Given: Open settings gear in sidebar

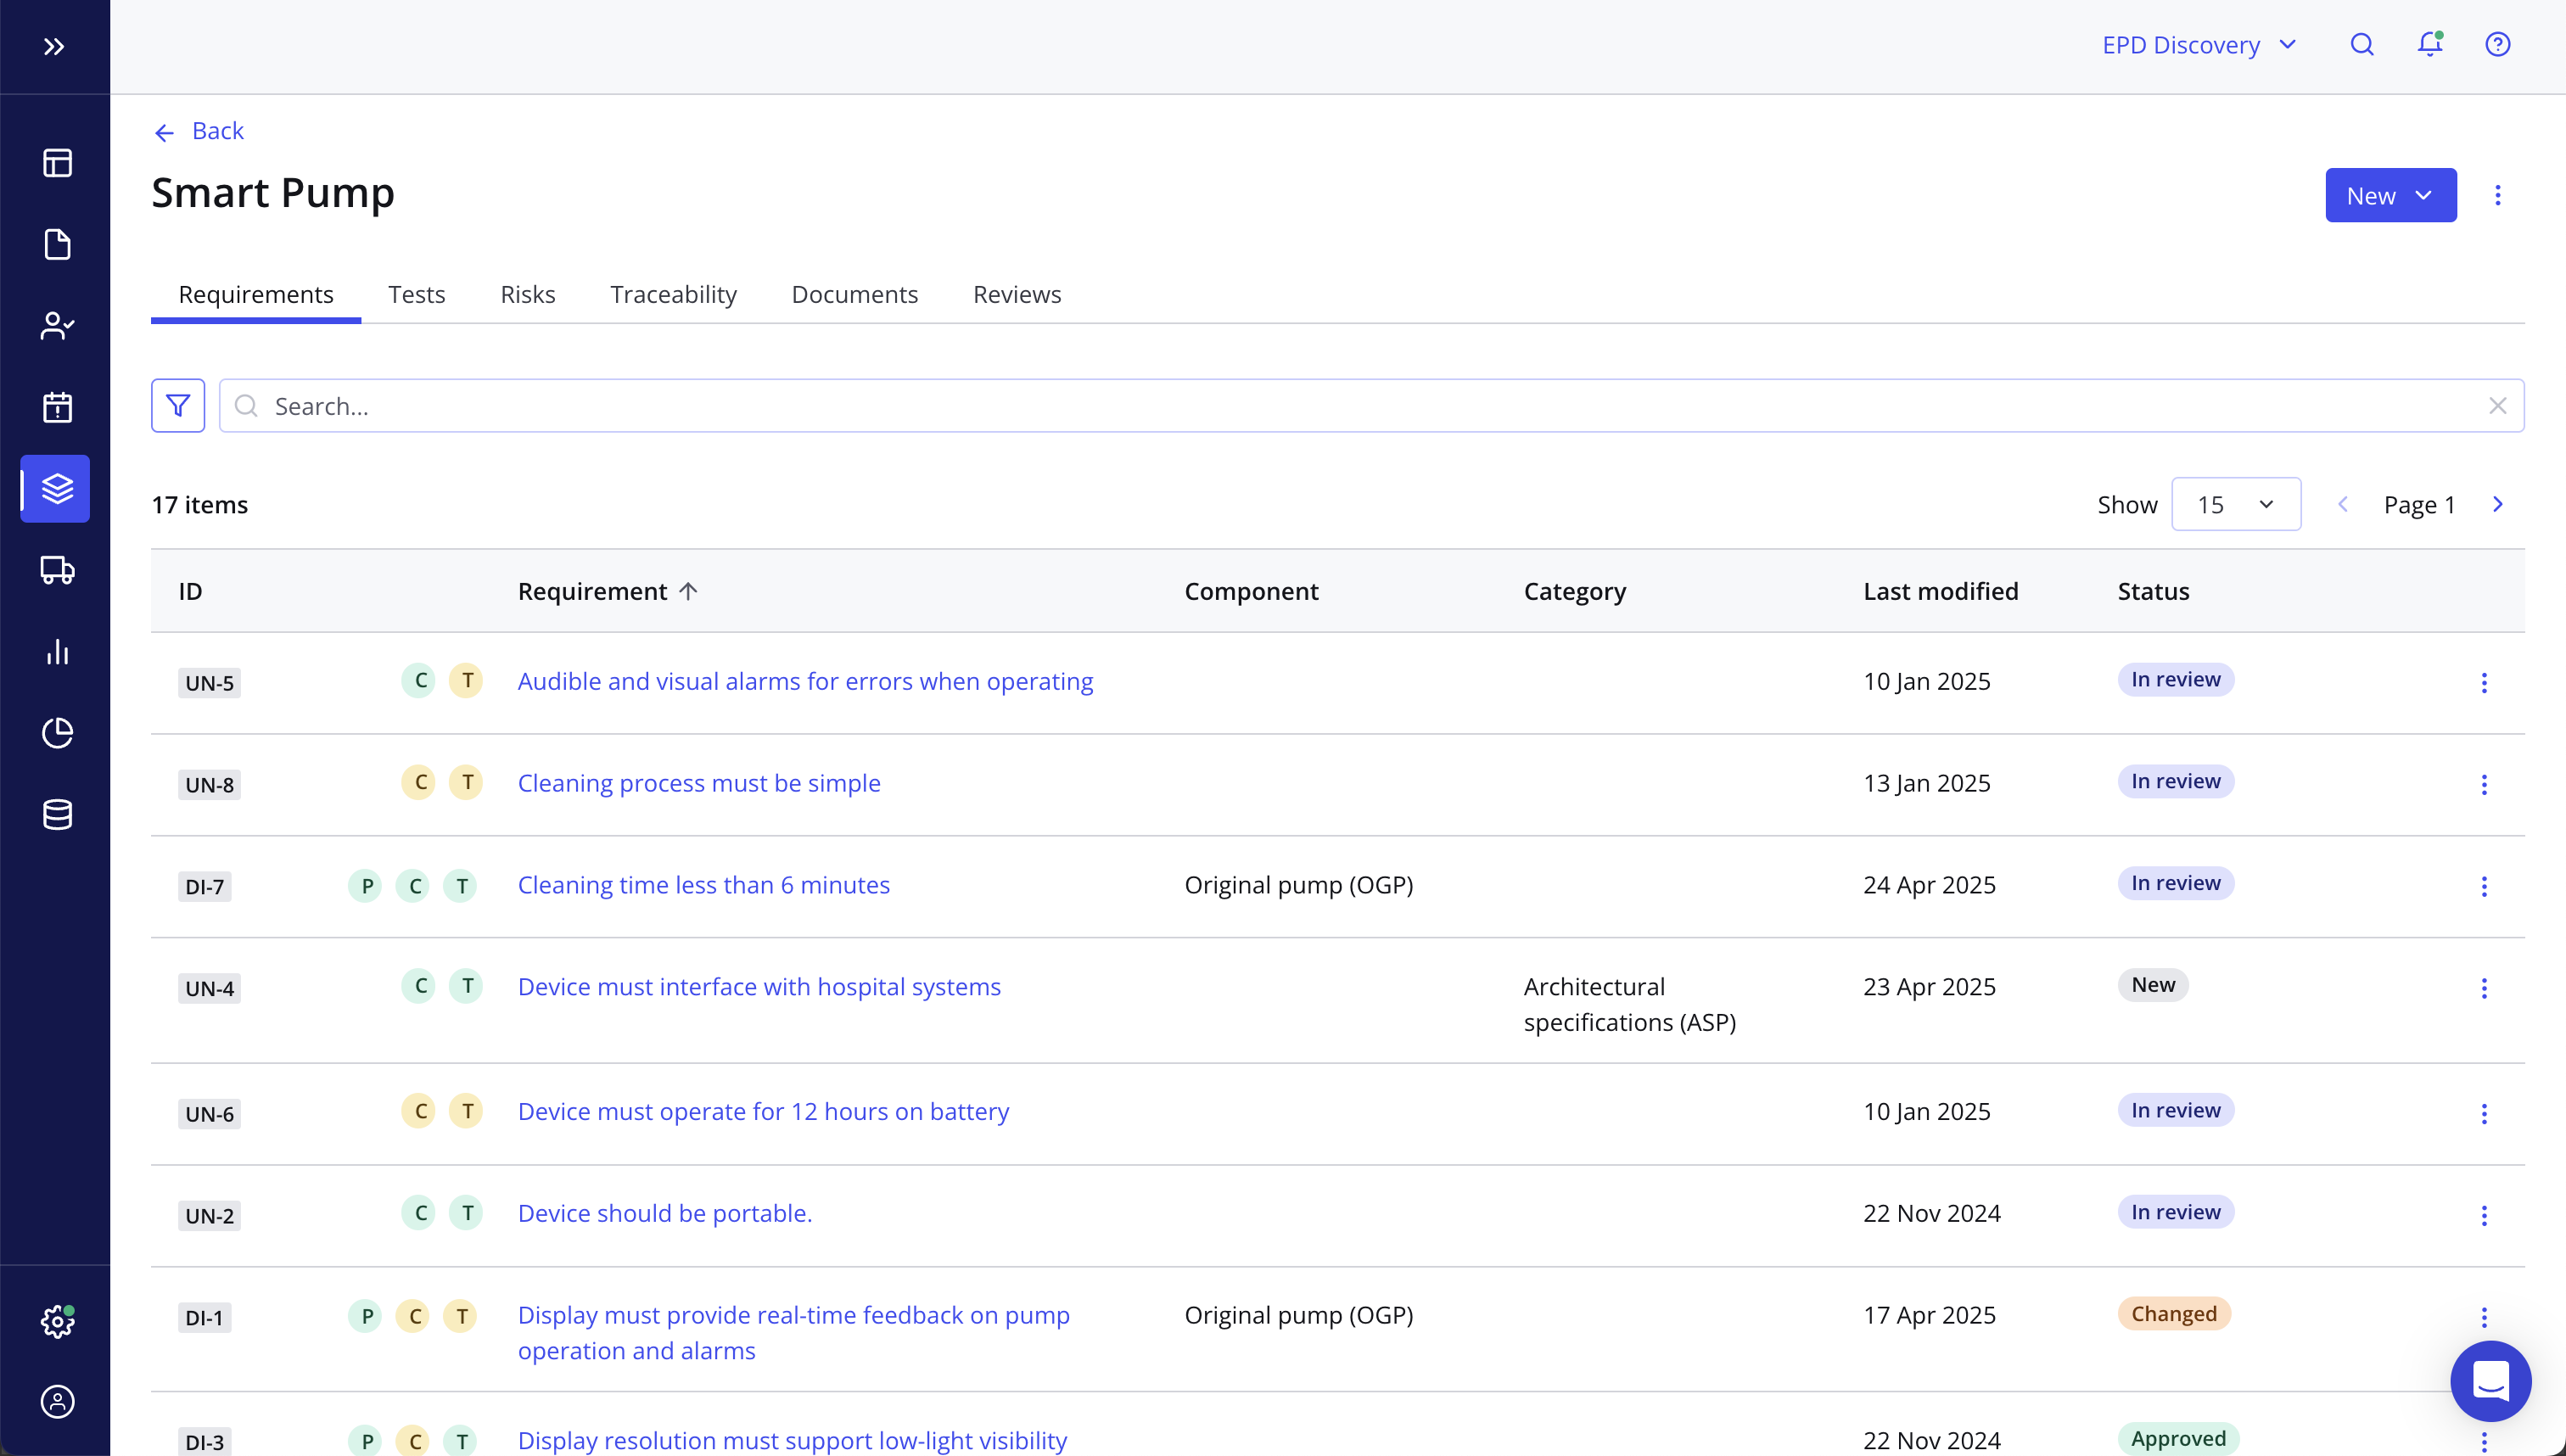Looking at the screenshot, I should click(x=57, y=1321).
